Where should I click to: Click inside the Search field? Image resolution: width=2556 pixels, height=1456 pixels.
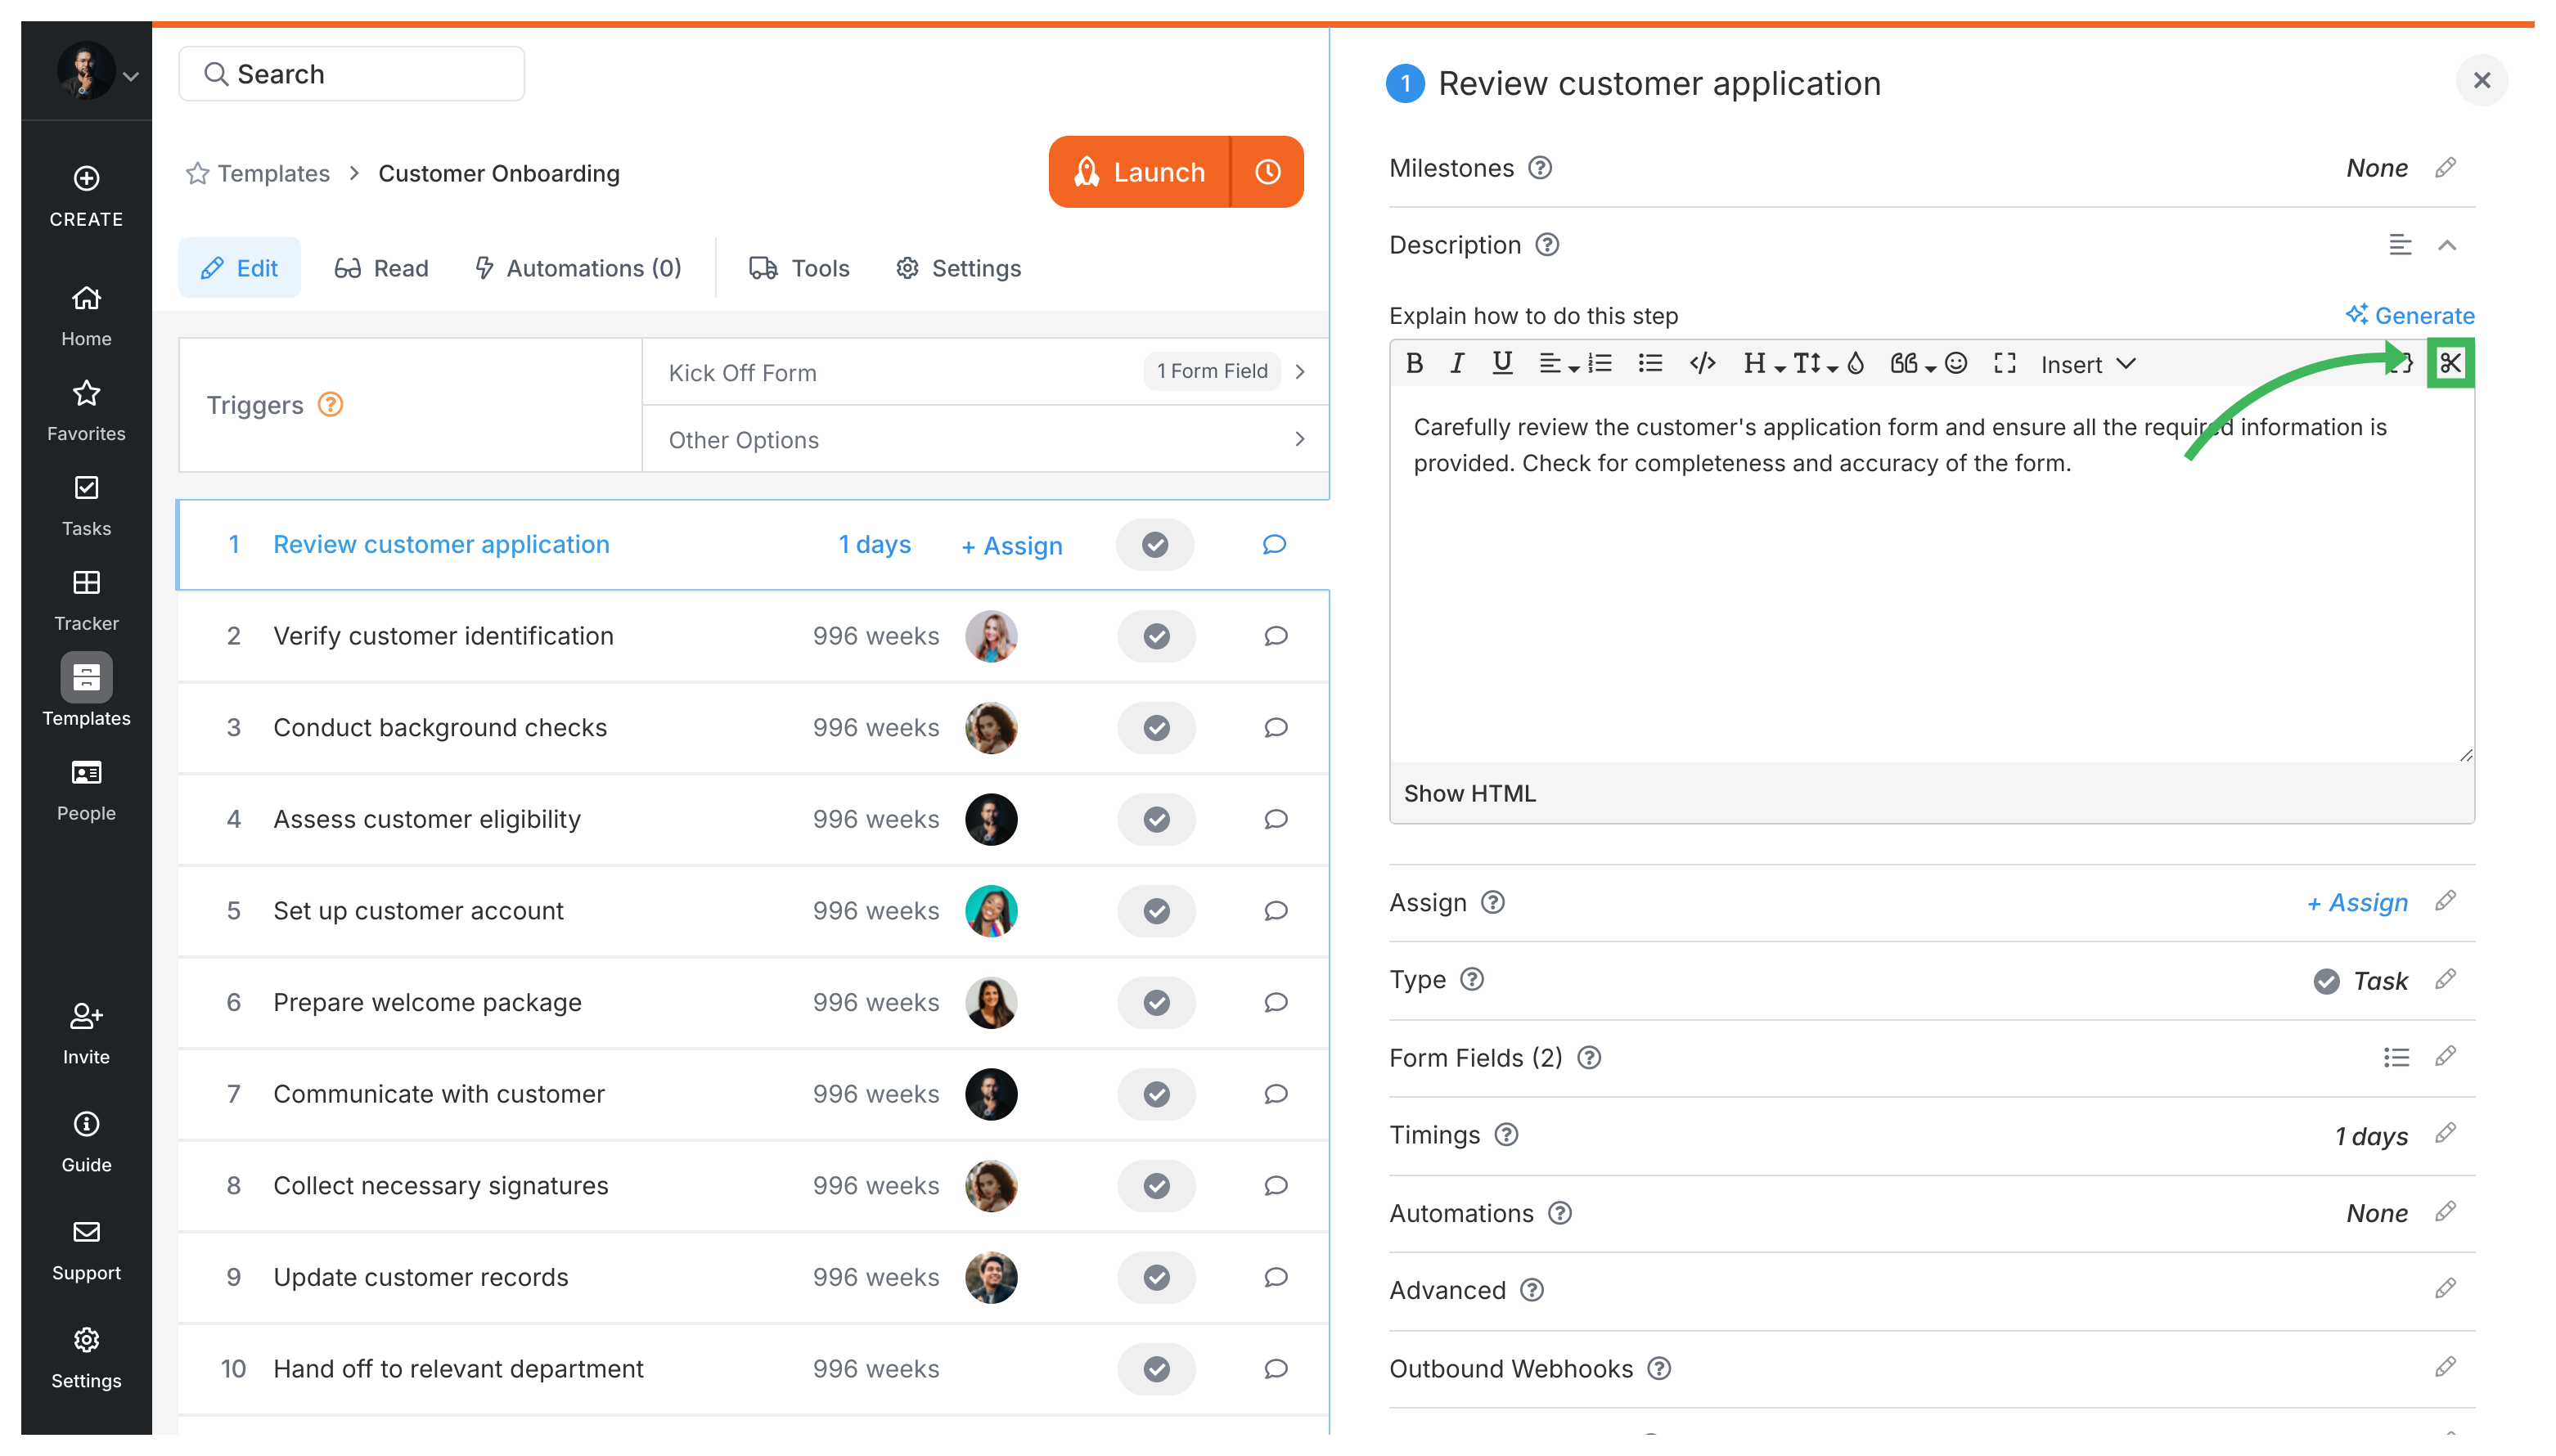point(350,73)
